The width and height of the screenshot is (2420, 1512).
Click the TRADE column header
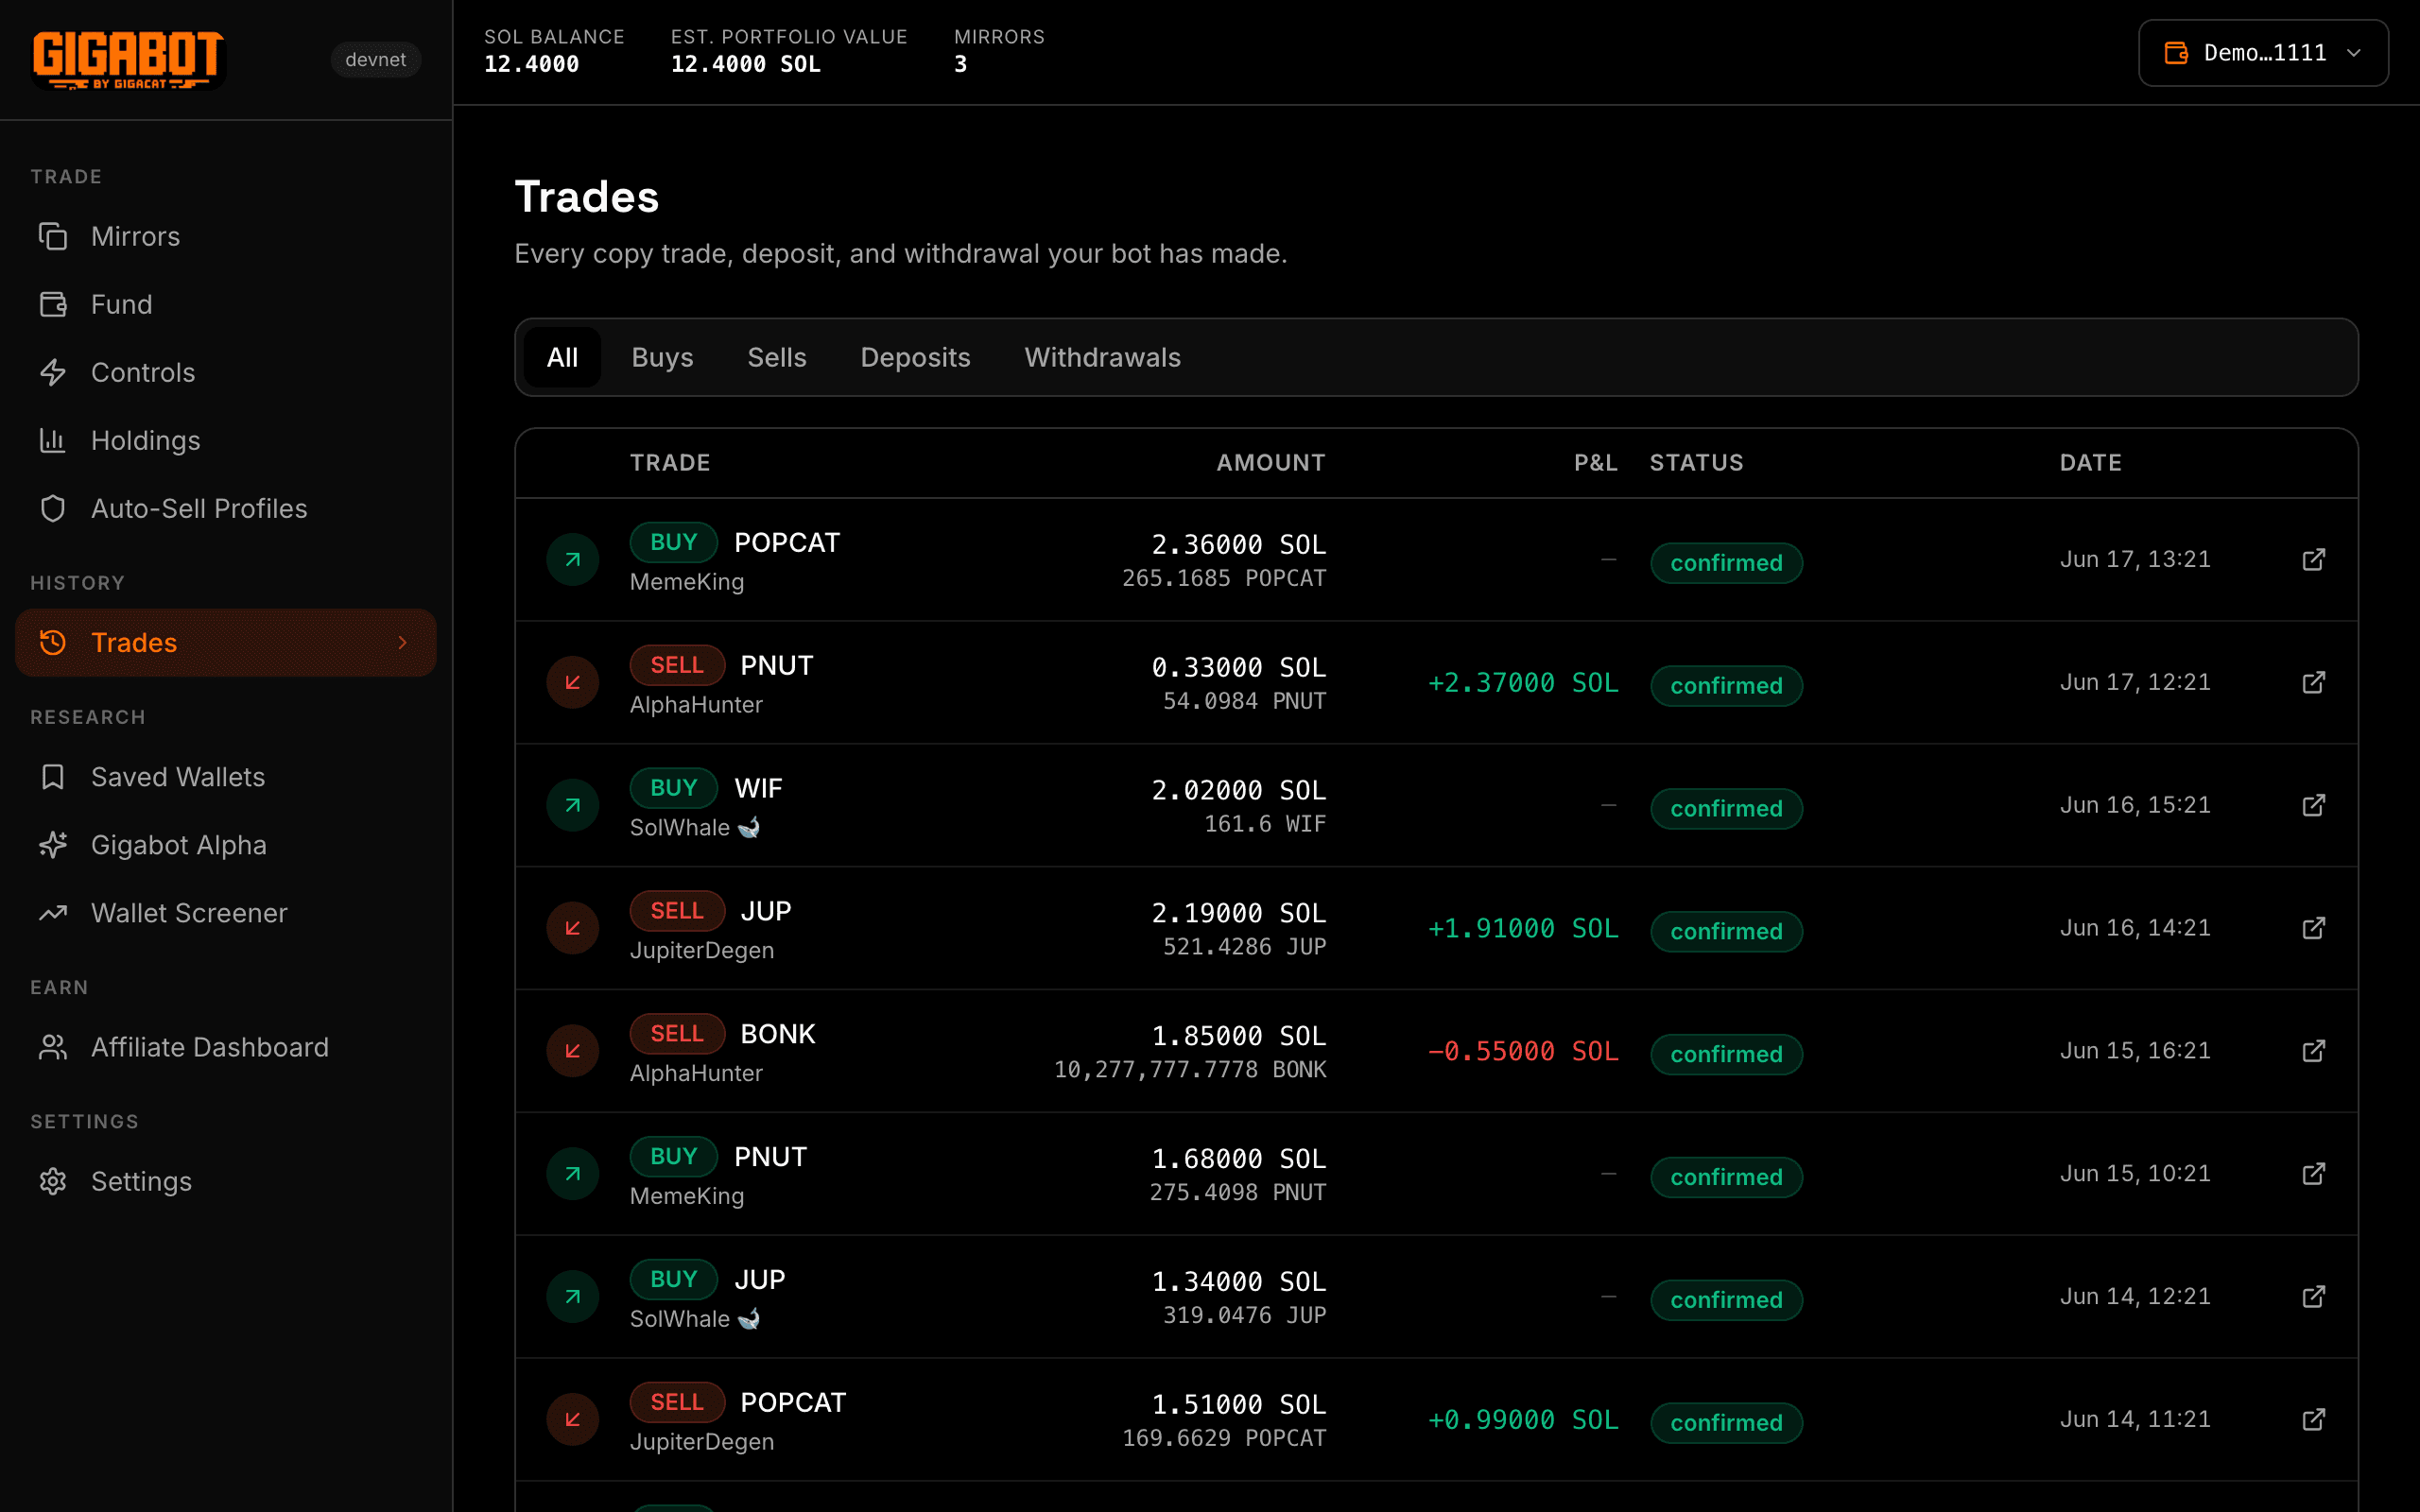(670, 463)
